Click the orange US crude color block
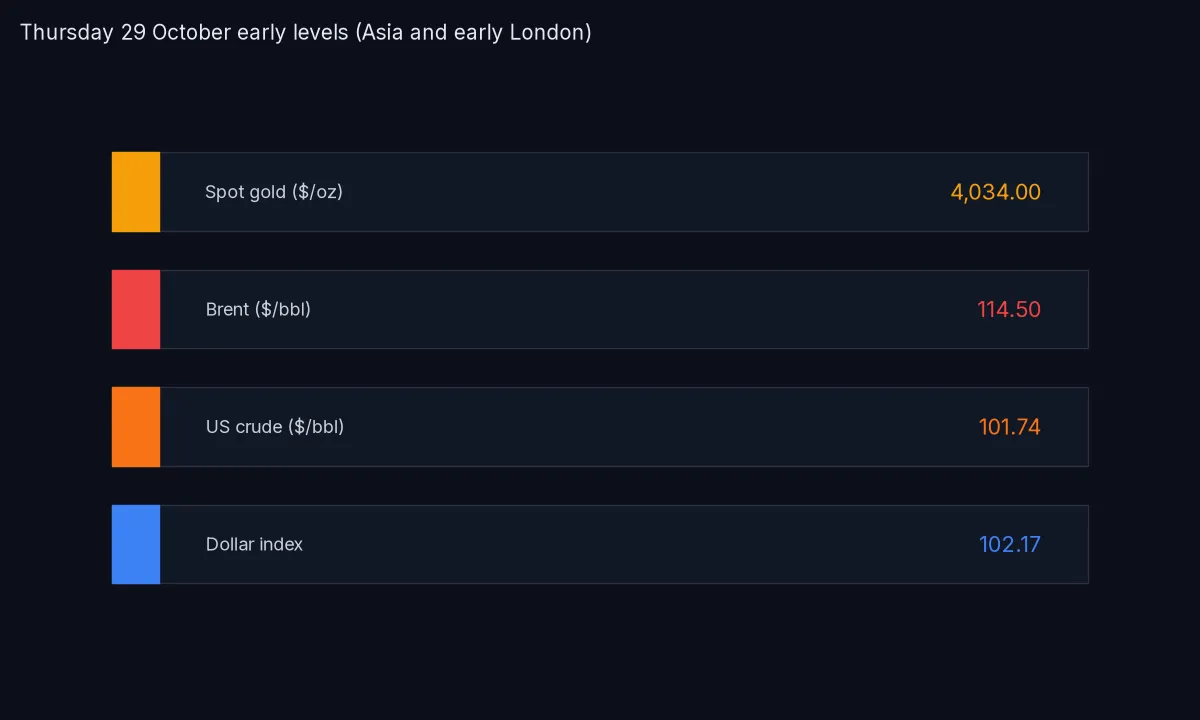The image size is (1200, 720). [x=136, y=427]
